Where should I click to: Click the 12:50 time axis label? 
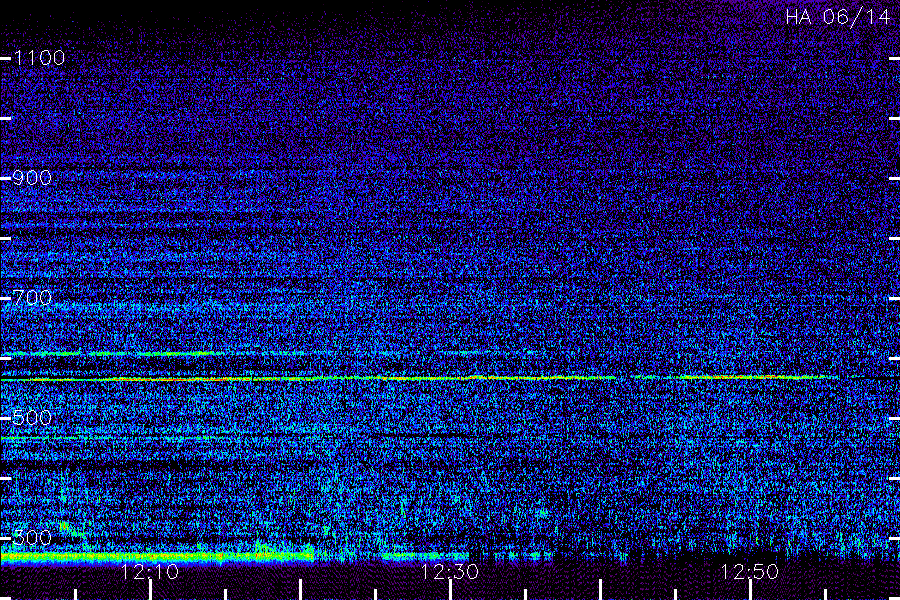[750, 572]
